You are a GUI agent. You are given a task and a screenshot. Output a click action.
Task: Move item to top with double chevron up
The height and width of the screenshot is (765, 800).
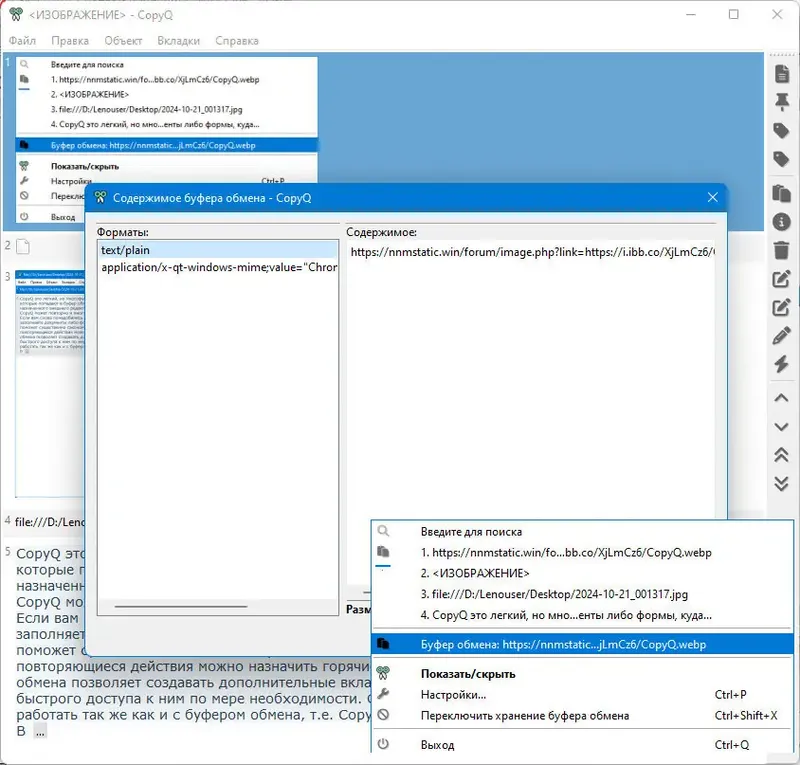tap(782, 455)
